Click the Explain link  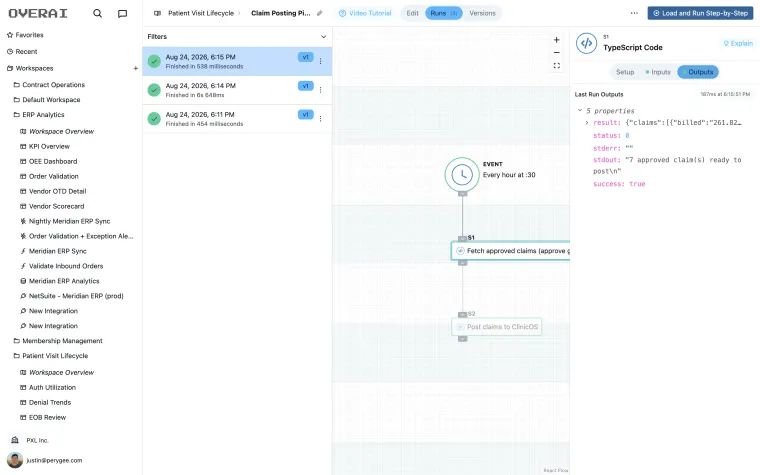[738, 43]
